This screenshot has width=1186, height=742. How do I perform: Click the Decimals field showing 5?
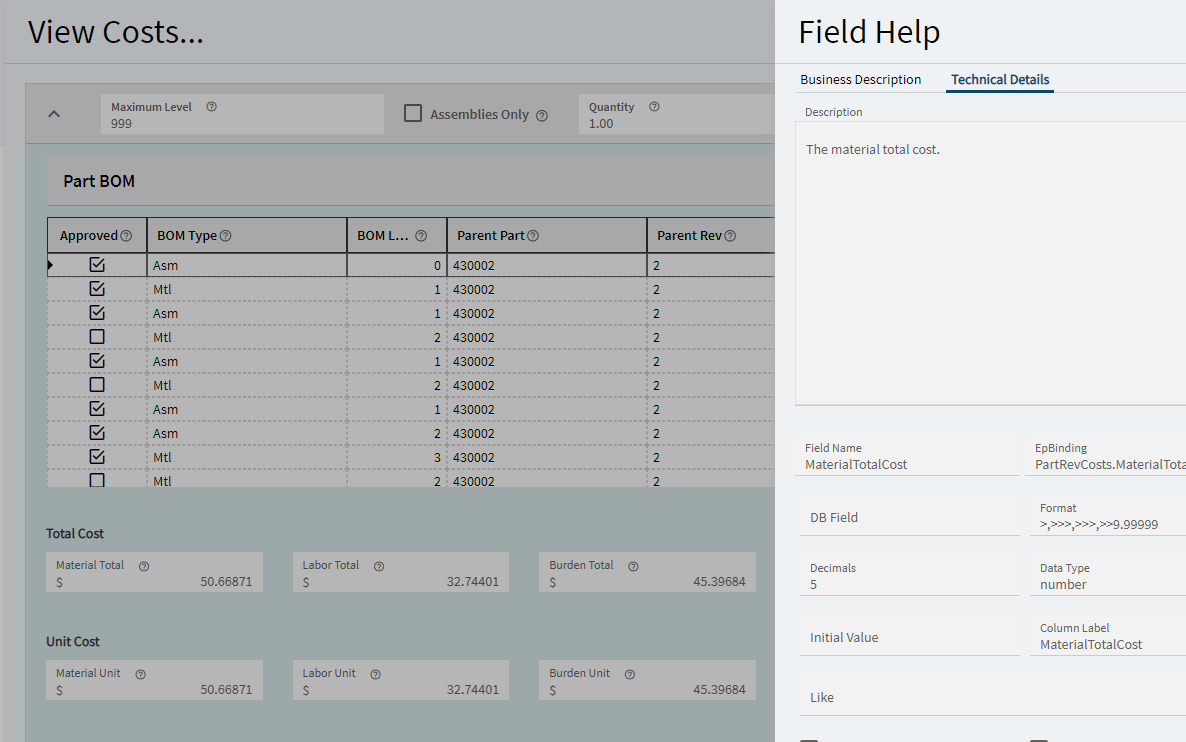click(910, 577)
